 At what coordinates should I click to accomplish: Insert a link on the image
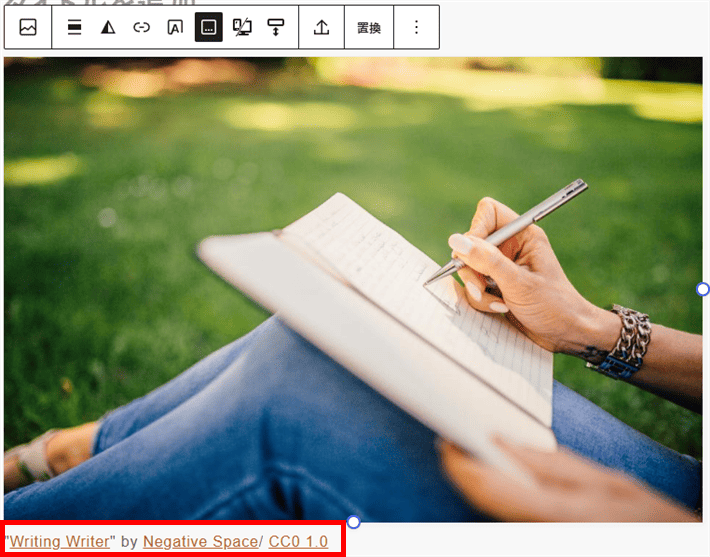(x=141, y=27)
